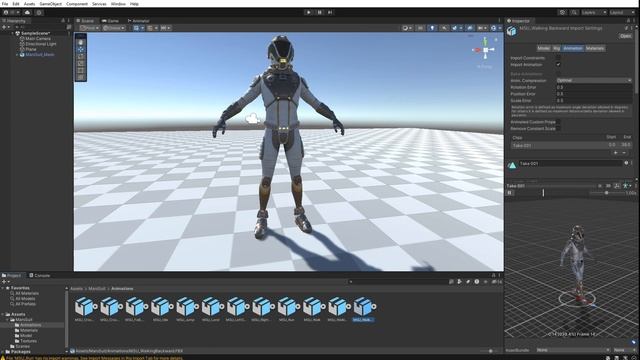The image size is (640, 360).
Task: Open the Global handle rotation dropdown
Action: tap(114, 28)
